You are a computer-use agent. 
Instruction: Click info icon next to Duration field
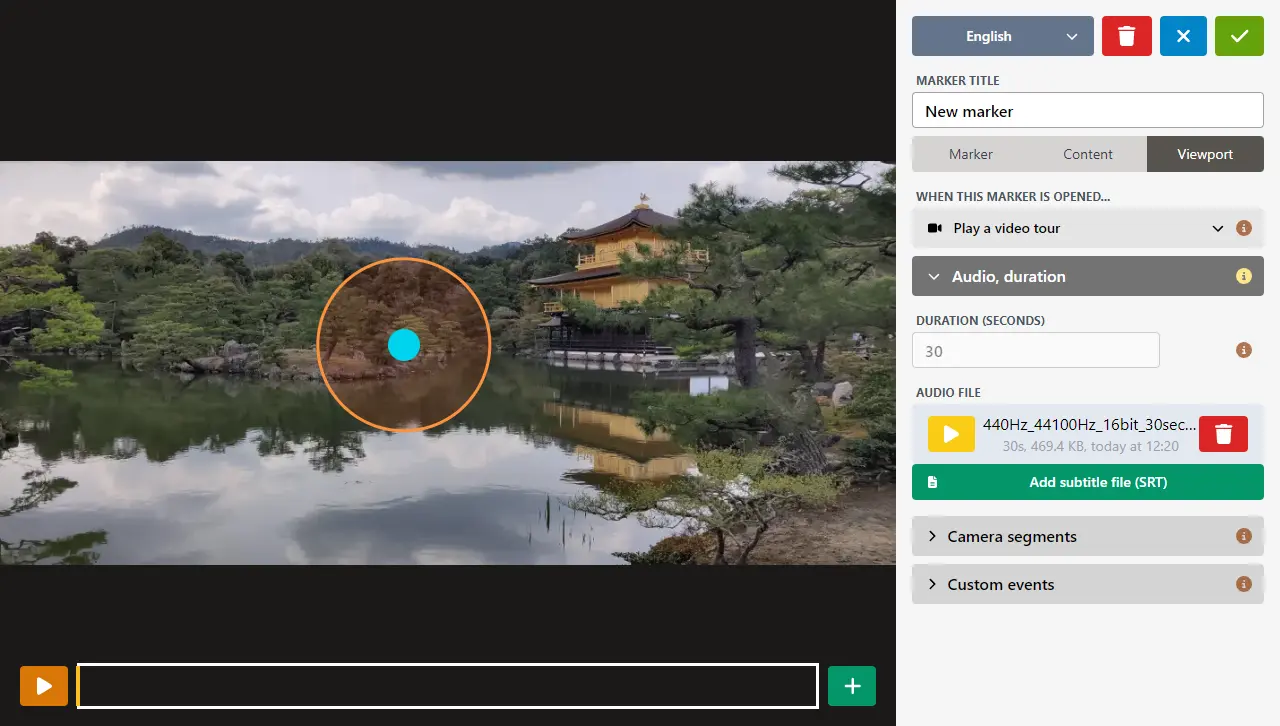(1244, 350)
